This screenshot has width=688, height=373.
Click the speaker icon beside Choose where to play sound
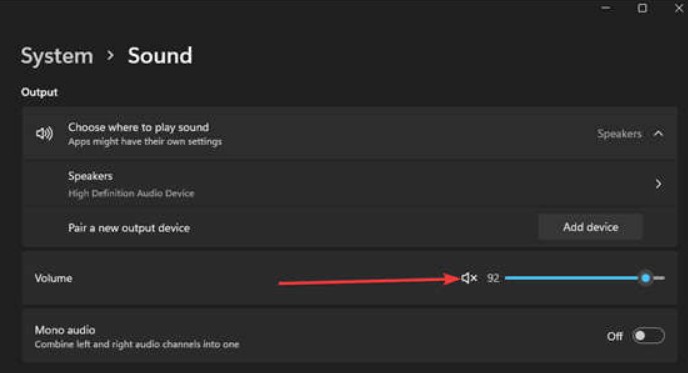44,133
